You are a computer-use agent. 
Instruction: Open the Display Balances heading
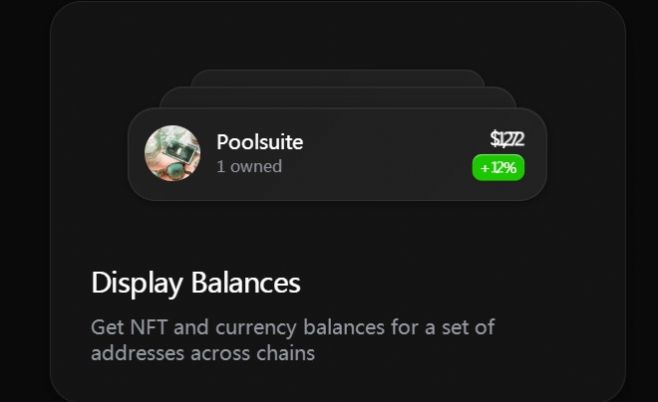[x=196, y=283]
